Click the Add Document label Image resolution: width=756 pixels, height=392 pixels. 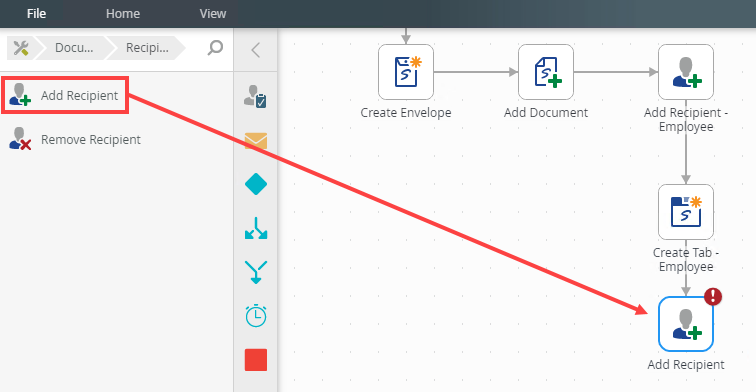point(546,113)
